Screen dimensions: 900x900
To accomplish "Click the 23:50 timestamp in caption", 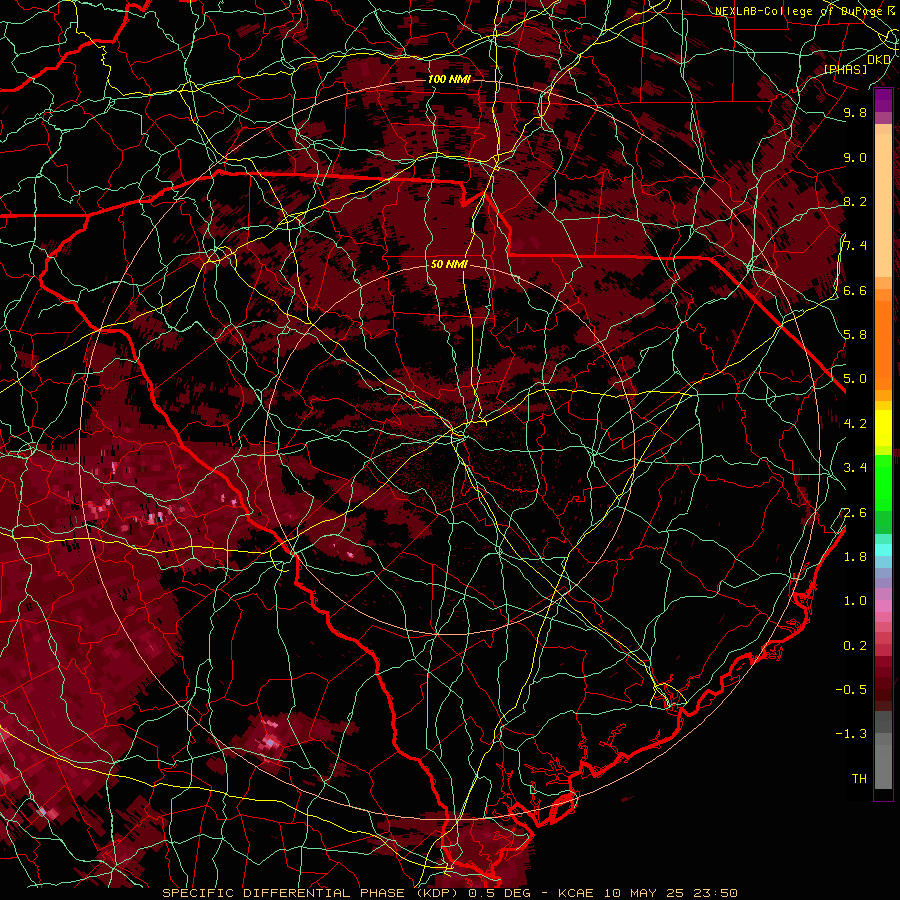I will click(x=714, y=893).
